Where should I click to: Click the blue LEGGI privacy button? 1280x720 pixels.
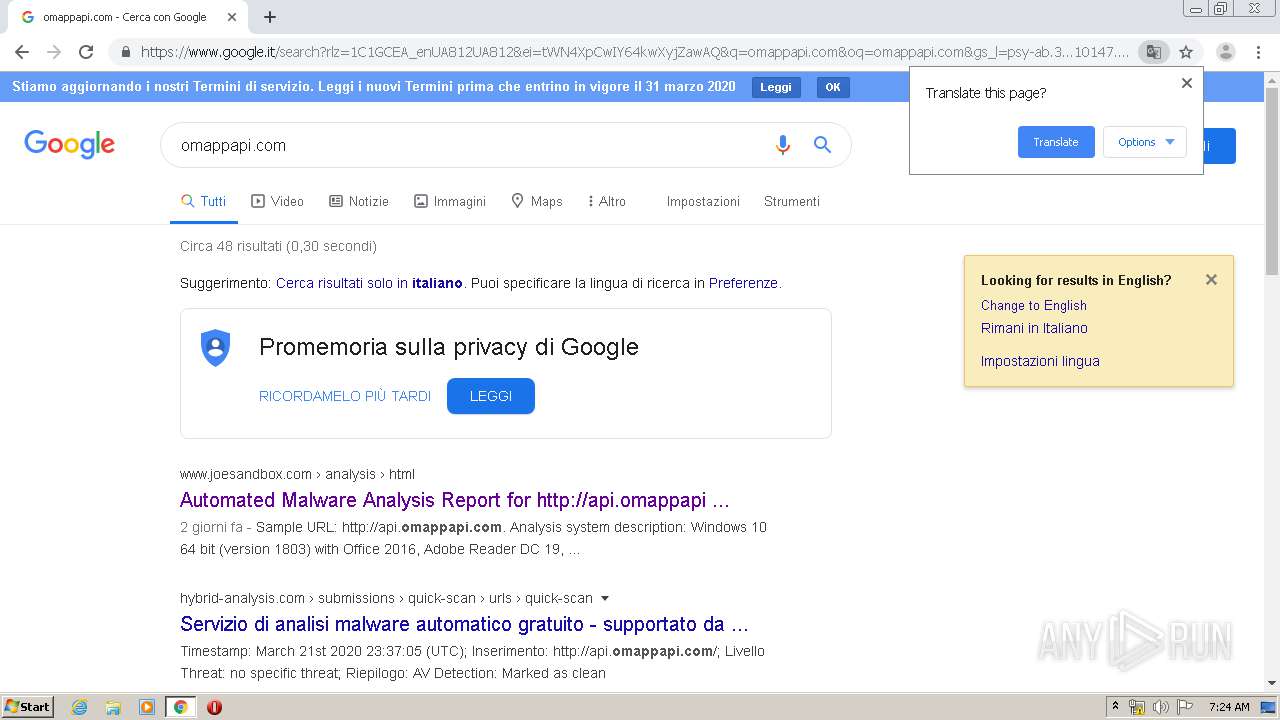pos(491,396)
